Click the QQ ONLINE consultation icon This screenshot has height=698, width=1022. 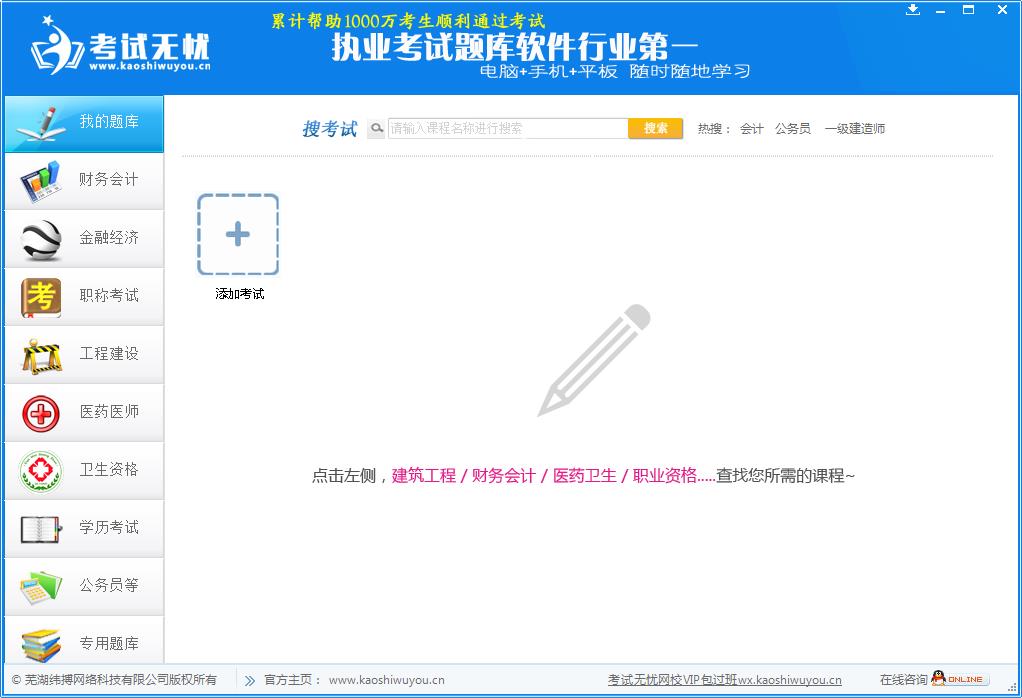[959, 679]
